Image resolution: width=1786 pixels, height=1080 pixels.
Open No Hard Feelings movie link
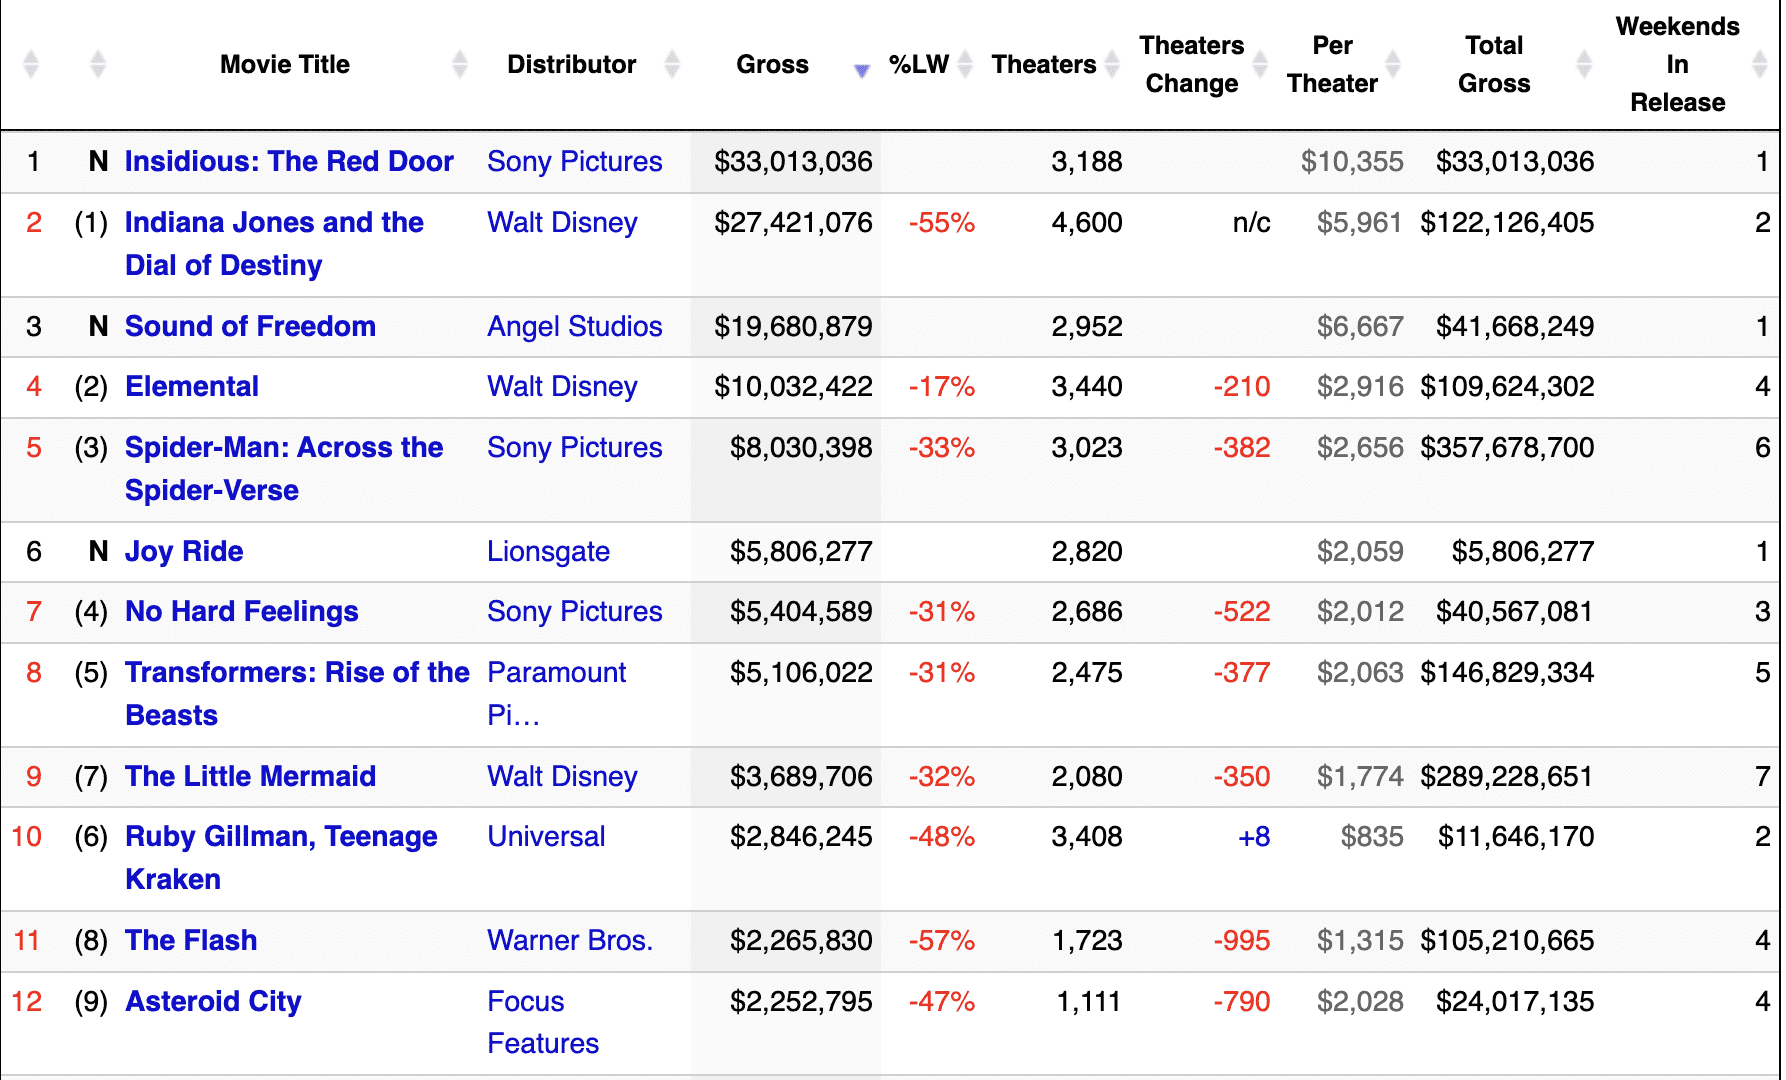coord(242,612)
